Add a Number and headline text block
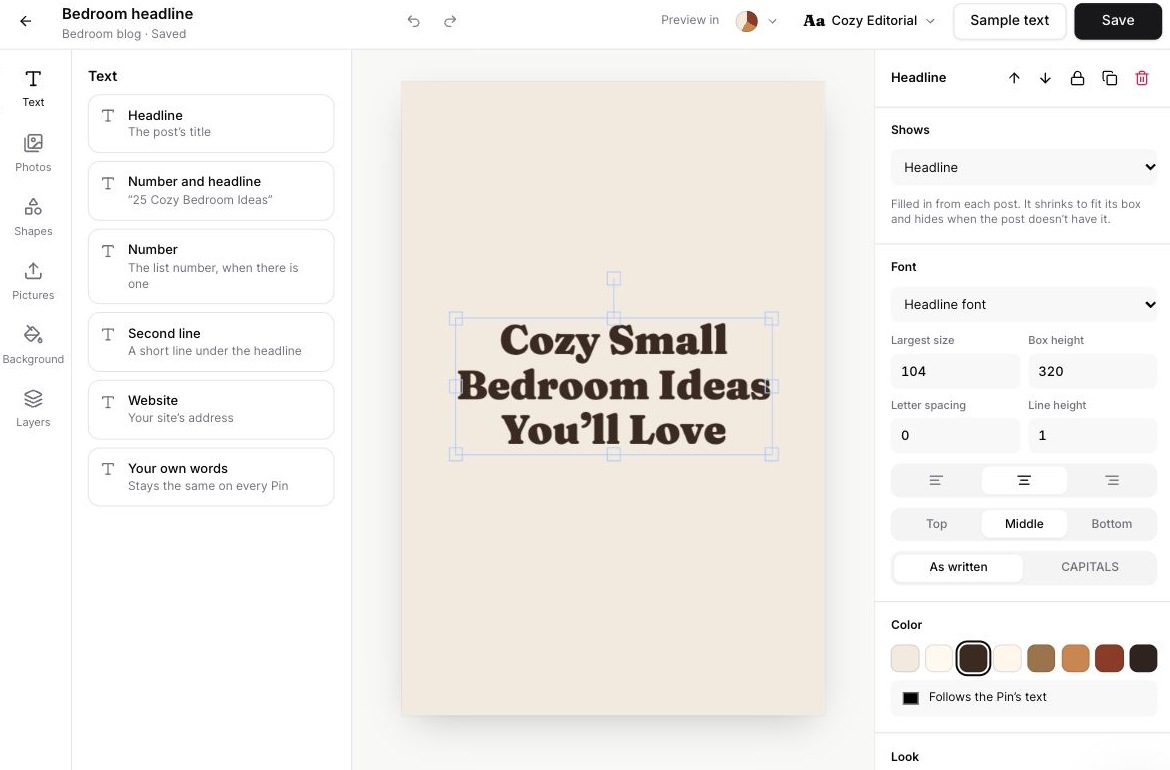 (211, 191)
